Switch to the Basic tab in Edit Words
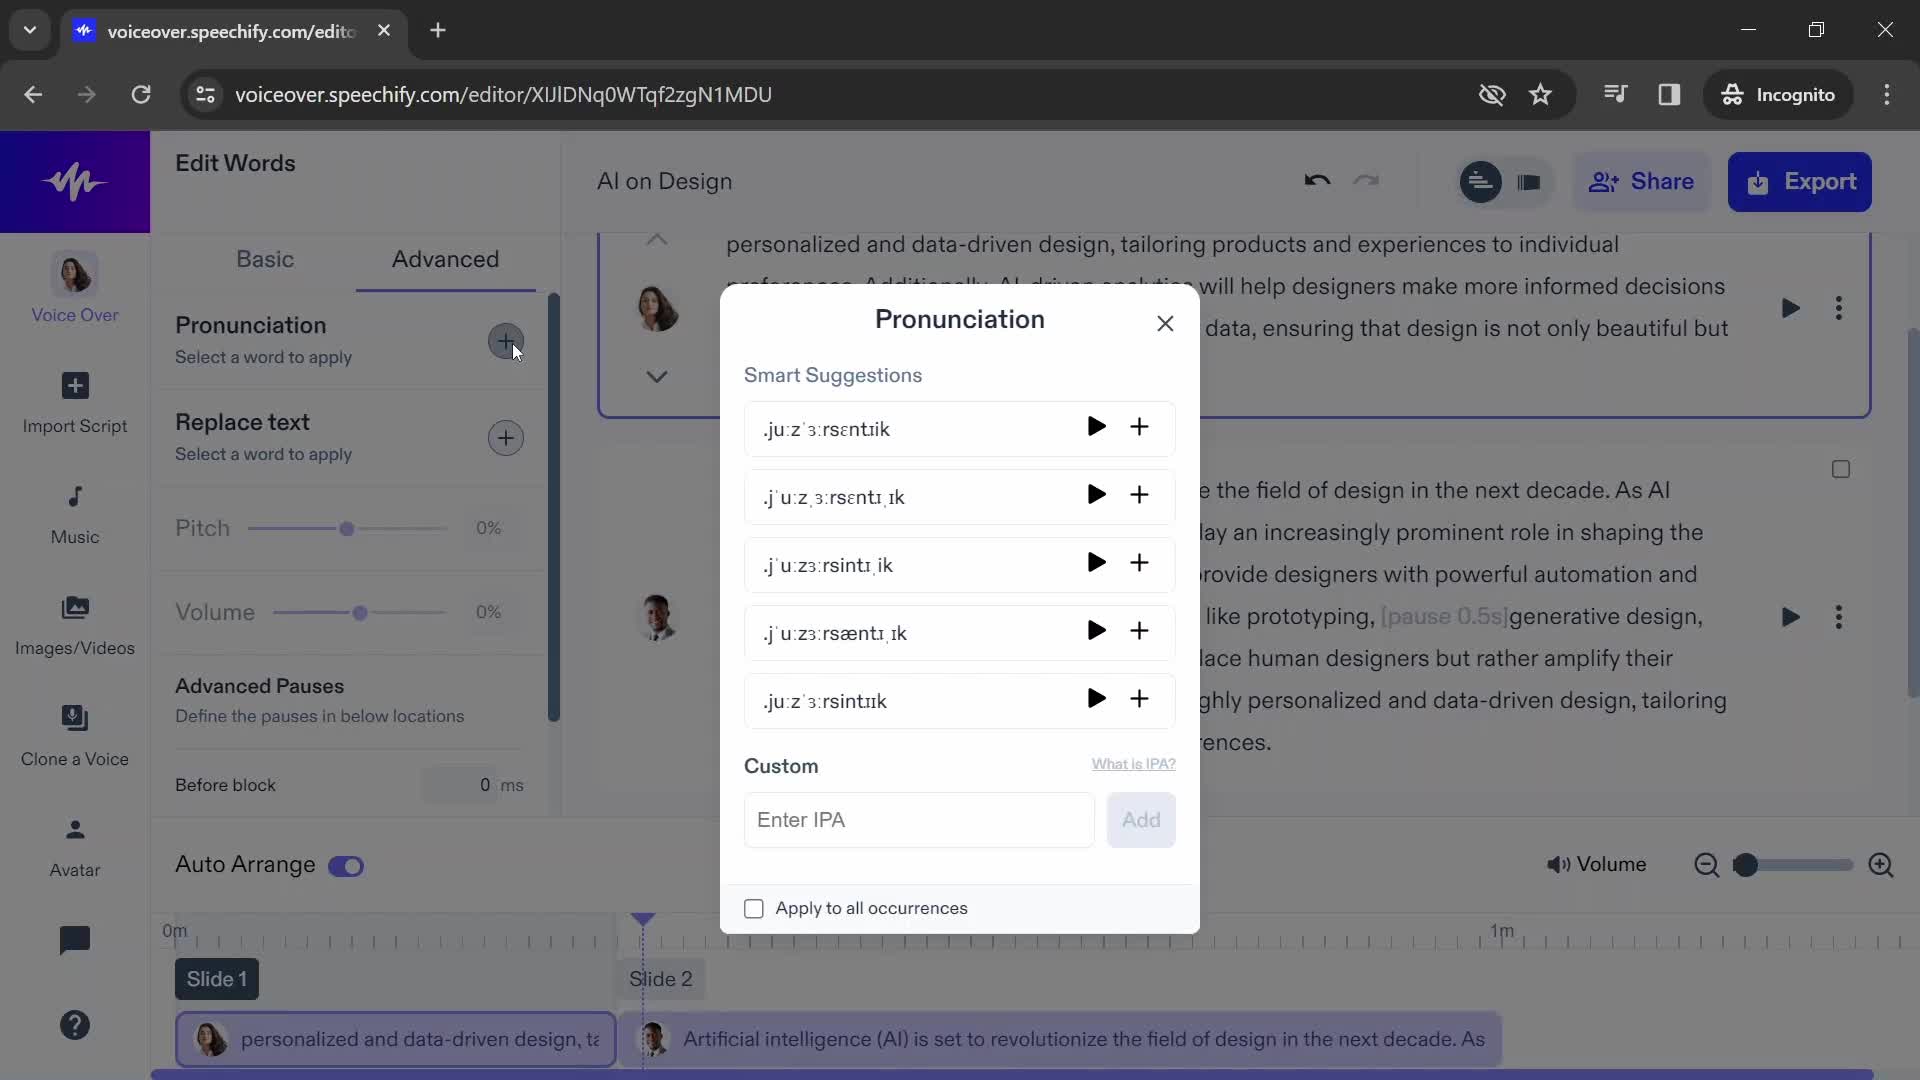This screenshot has width=1920, height=1080. coord(264,258)
